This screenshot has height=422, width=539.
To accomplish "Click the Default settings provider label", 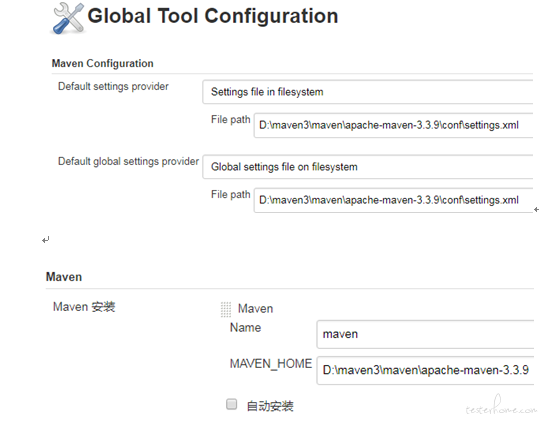I will point(113,87).
